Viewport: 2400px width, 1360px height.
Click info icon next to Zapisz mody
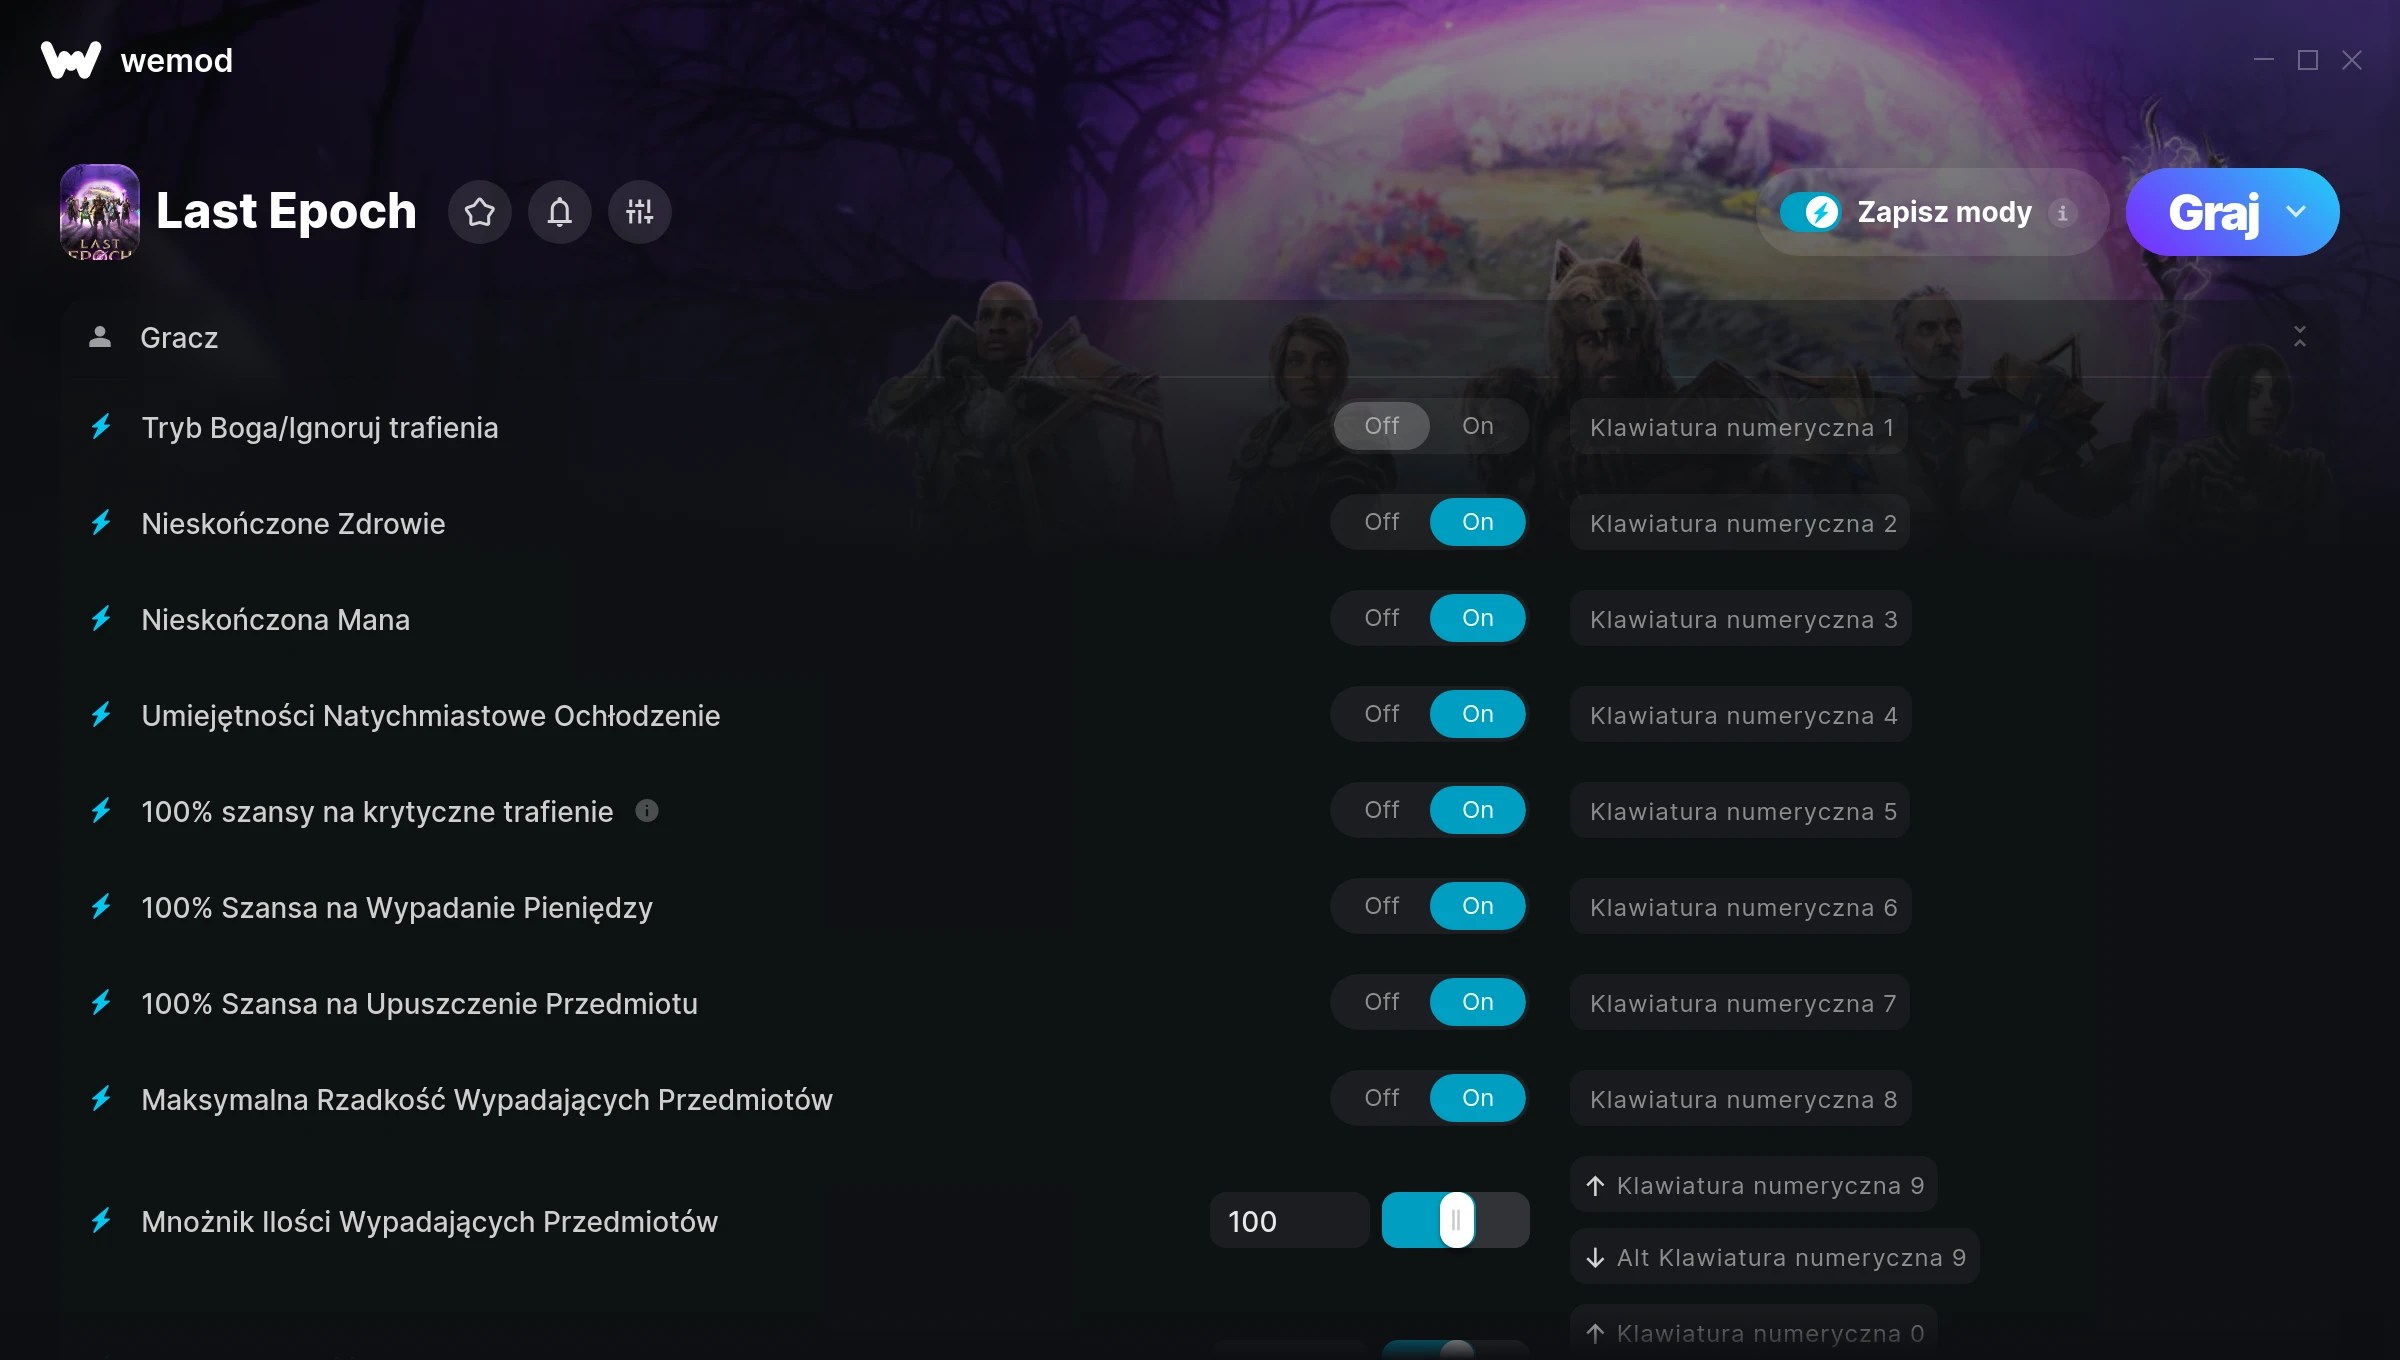pos(2062,212)
